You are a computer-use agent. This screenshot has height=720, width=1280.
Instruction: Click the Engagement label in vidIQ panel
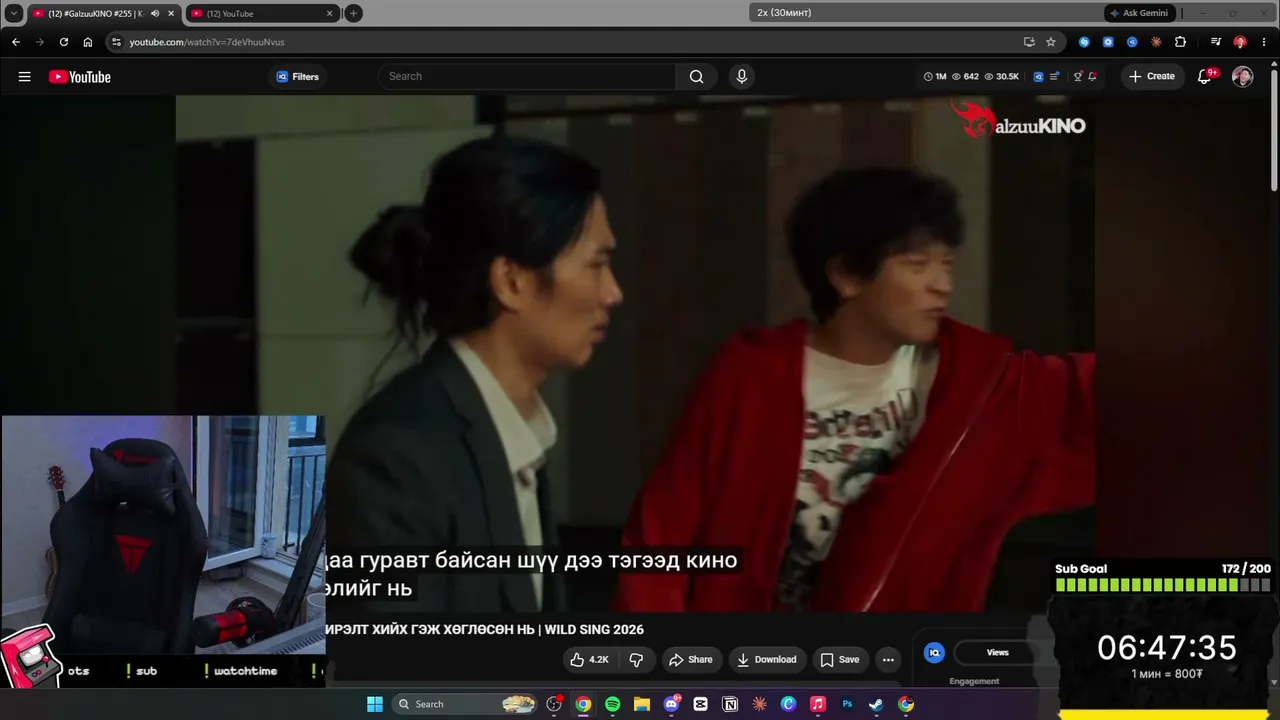tap(974, 682)
